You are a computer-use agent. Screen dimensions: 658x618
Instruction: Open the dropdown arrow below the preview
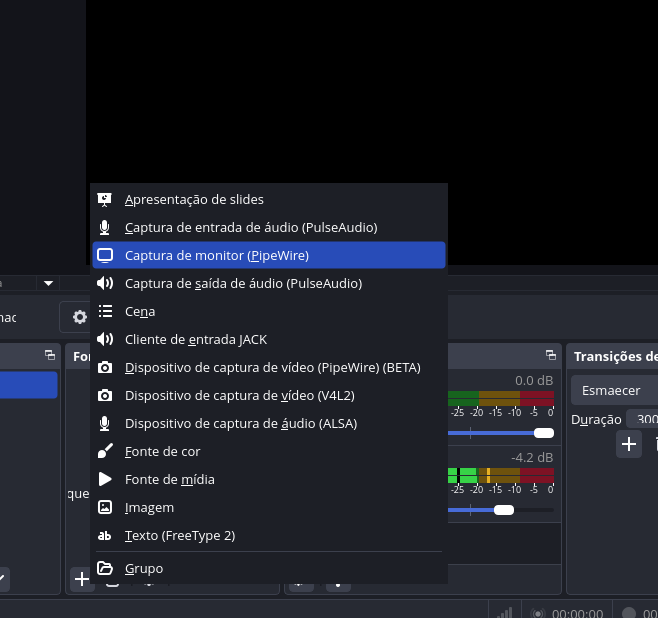click(x=49, y=284)
